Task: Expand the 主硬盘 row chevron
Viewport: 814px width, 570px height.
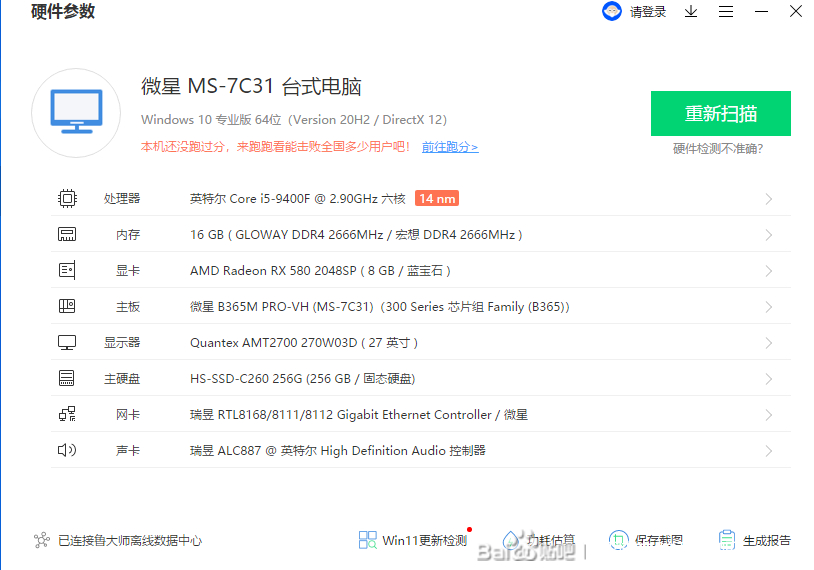Action: point(769,379)
